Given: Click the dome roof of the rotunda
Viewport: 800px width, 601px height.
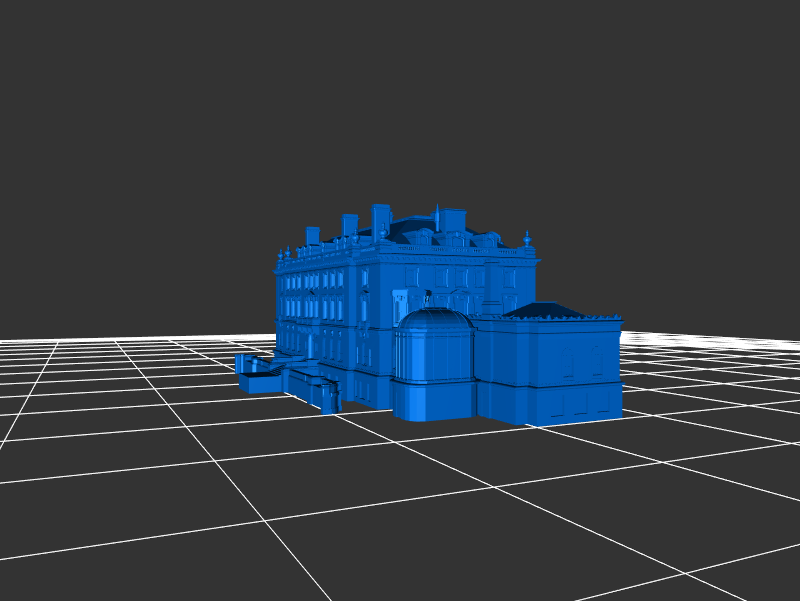Looking at the screenshot, I should click(434, 318).
